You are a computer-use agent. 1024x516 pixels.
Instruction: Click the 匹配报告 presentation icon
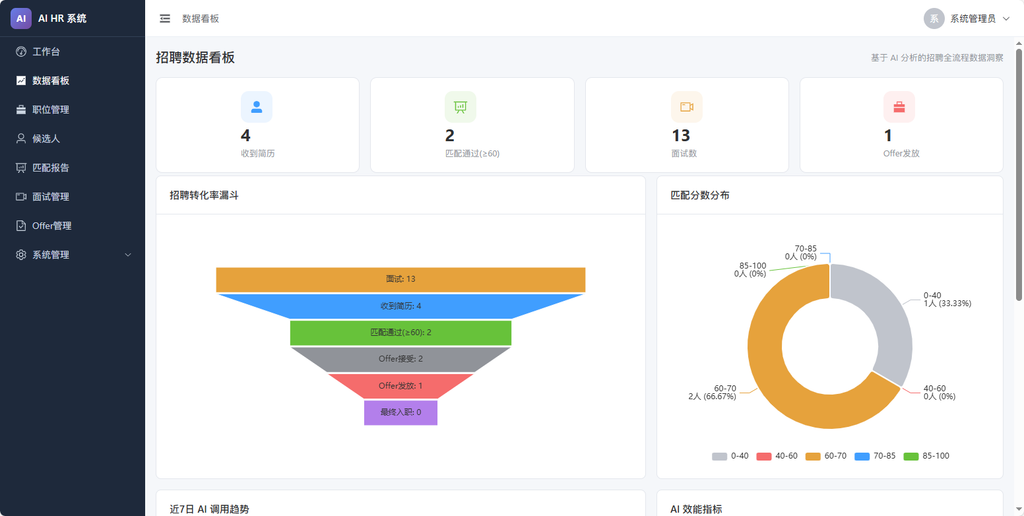click(21, 168)
